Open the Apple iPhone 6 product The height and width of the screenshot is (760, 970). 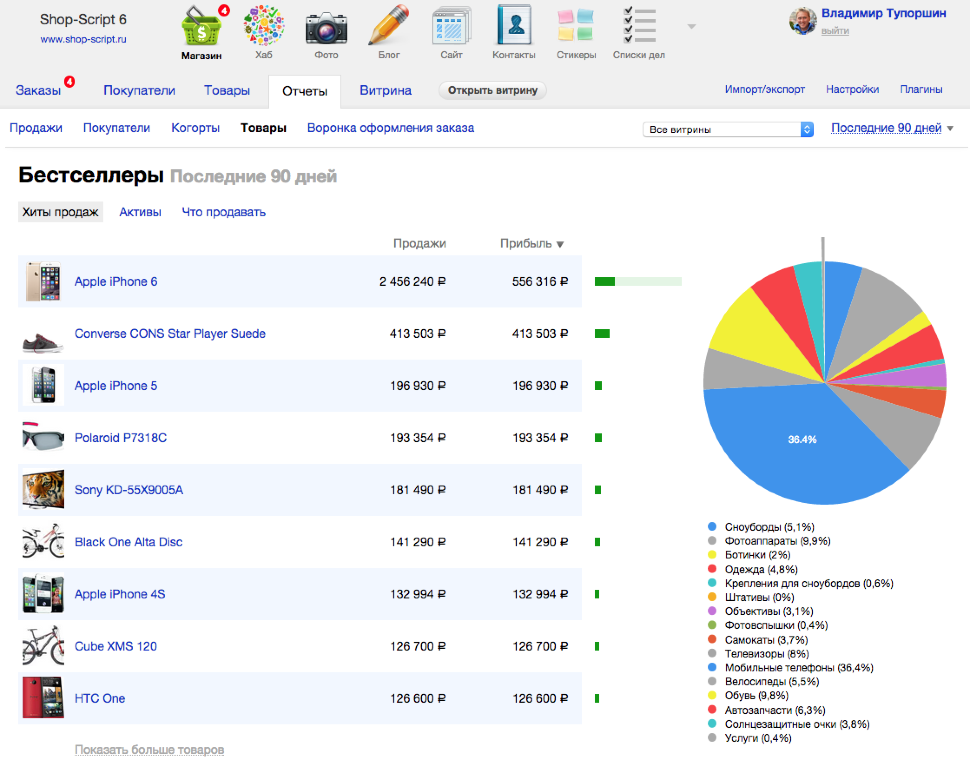click(x=116, y=281)
